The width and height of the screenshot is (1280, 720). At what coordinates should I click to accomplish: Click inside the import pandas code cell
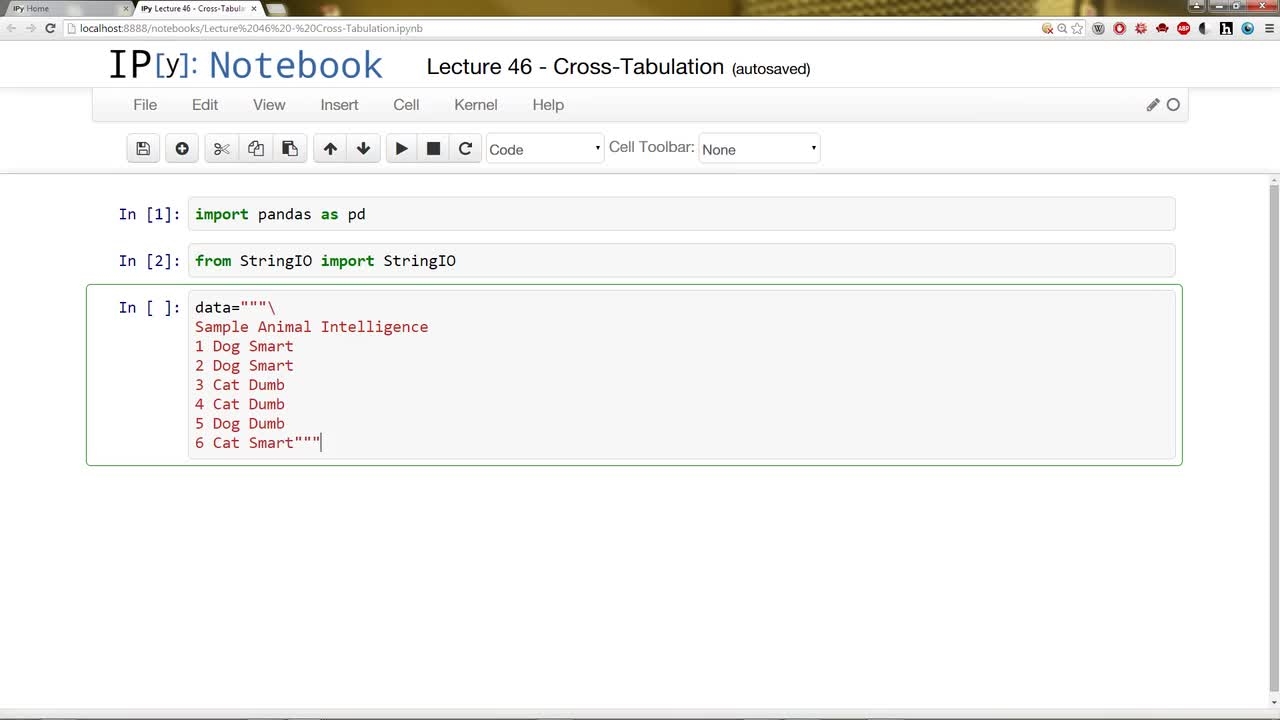pyautogui.click(x=681, y=214)
